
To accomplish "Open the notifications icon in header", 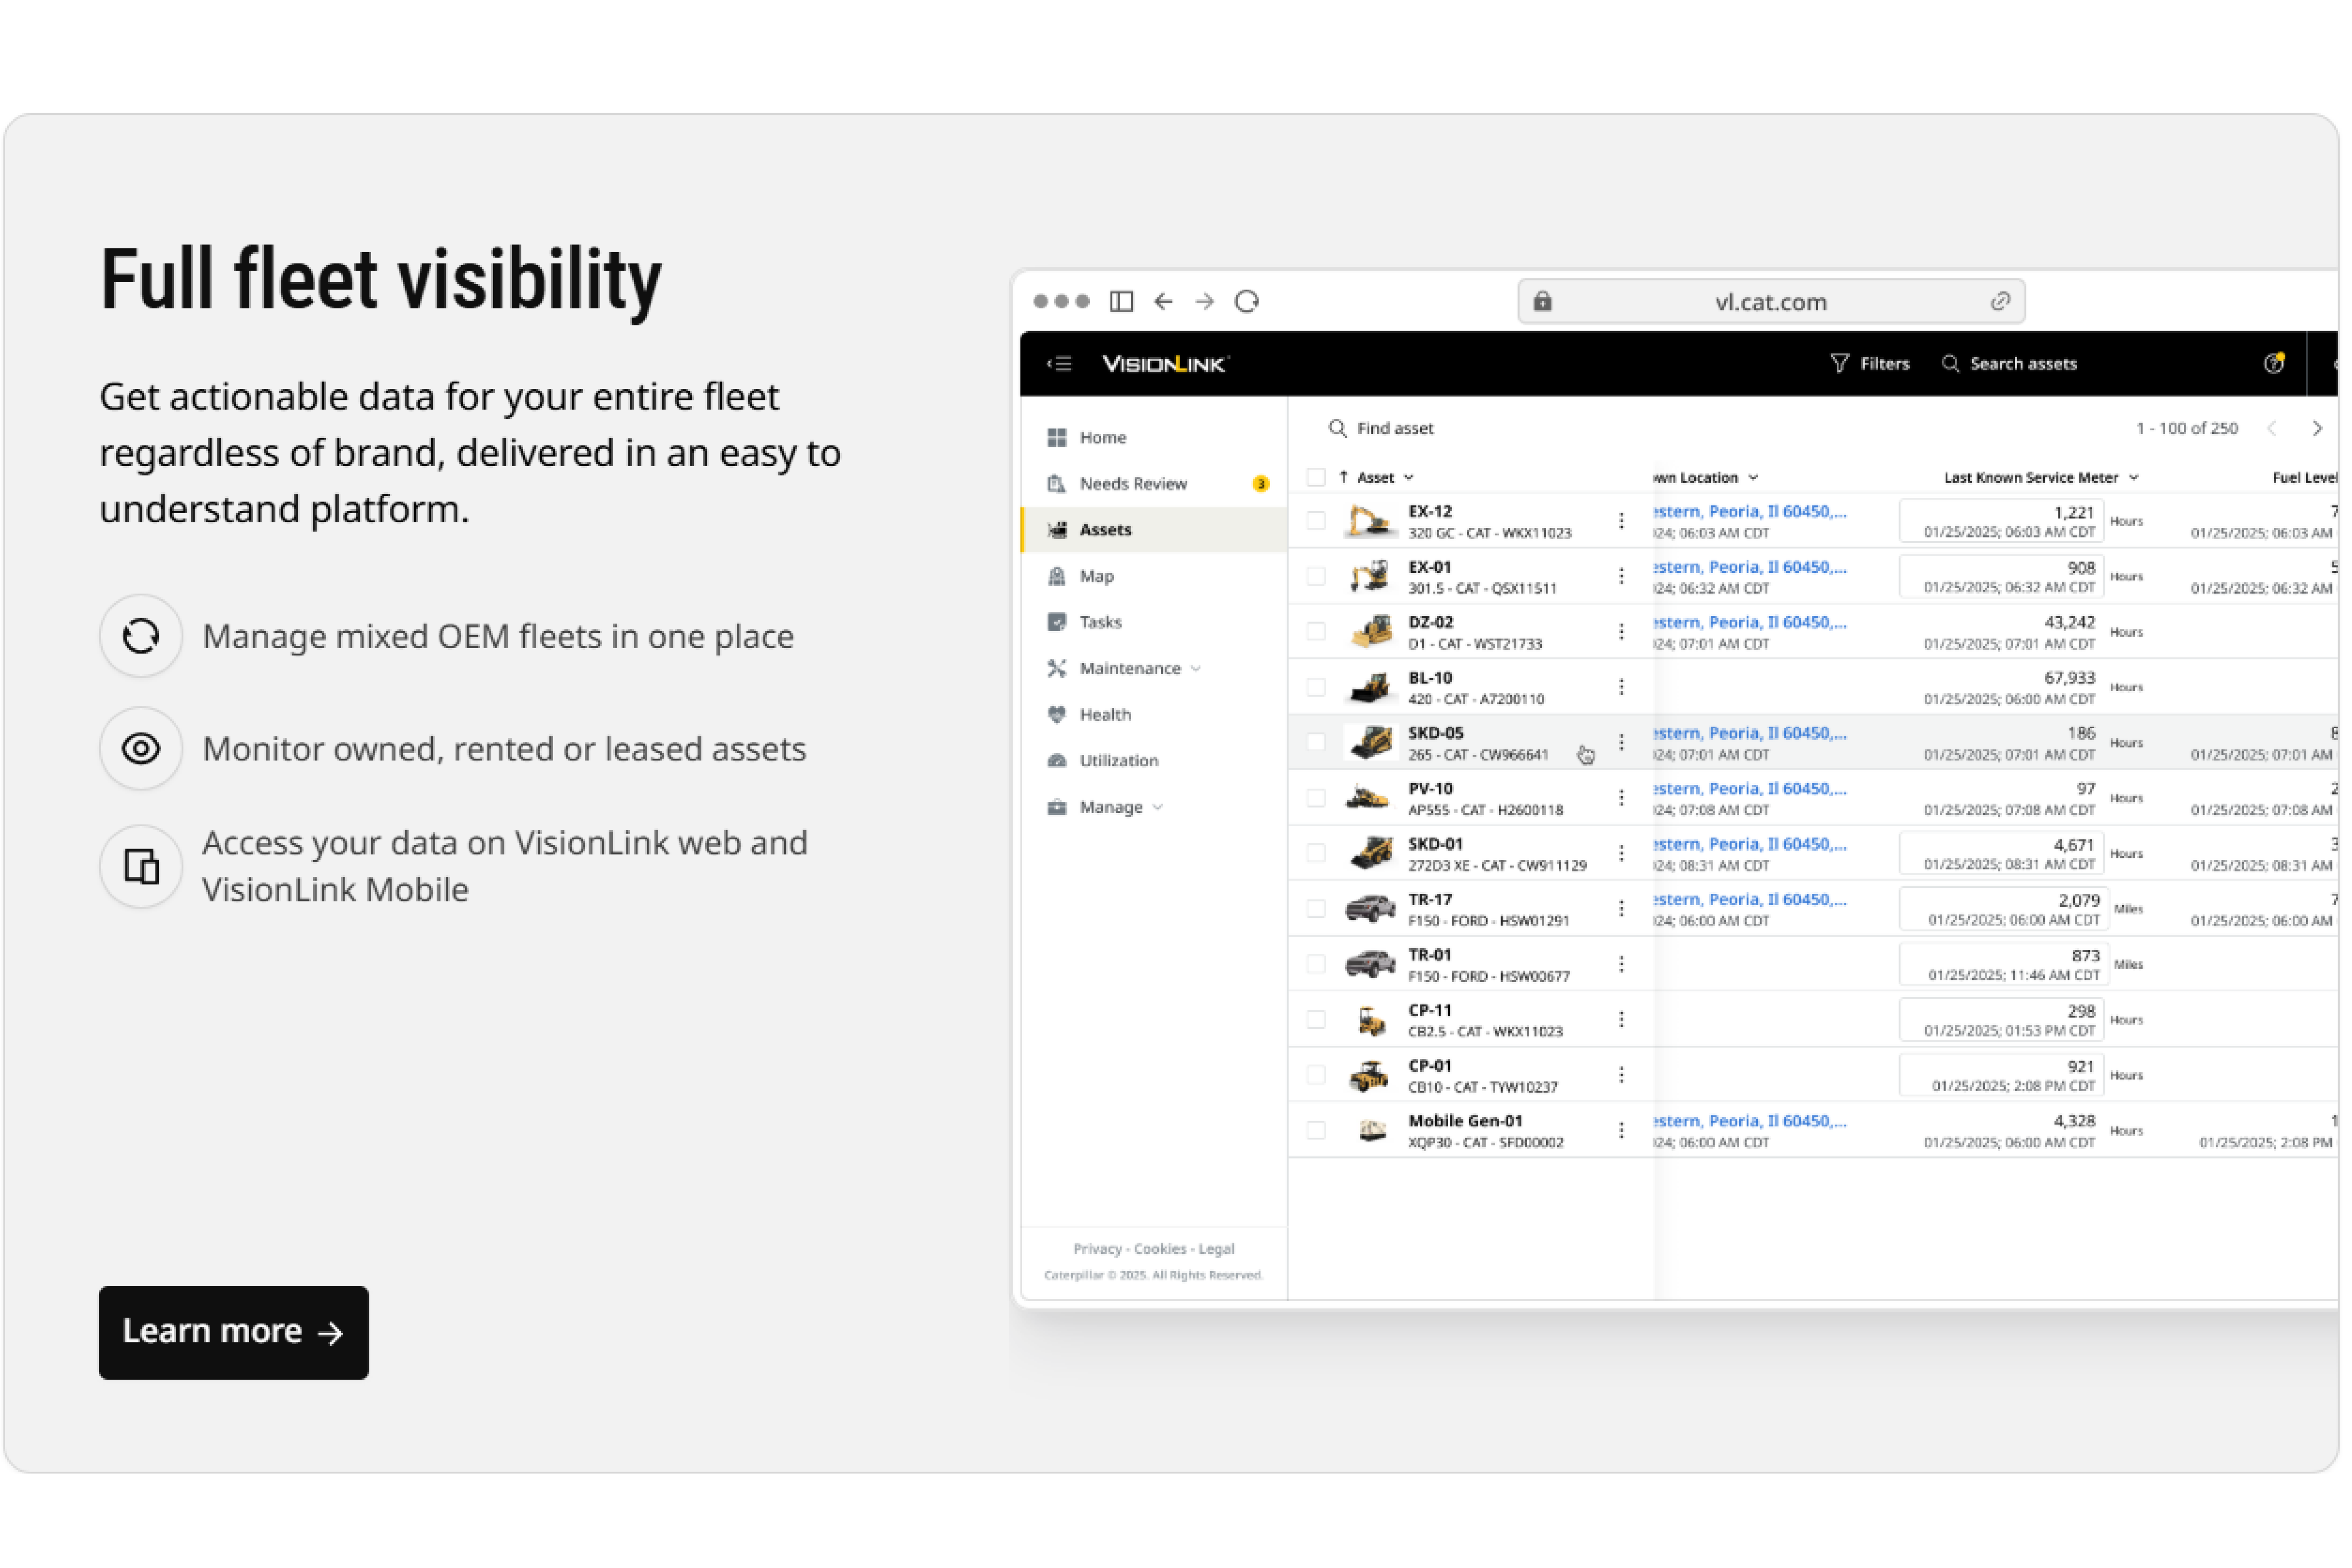I will click(2274, 363).
